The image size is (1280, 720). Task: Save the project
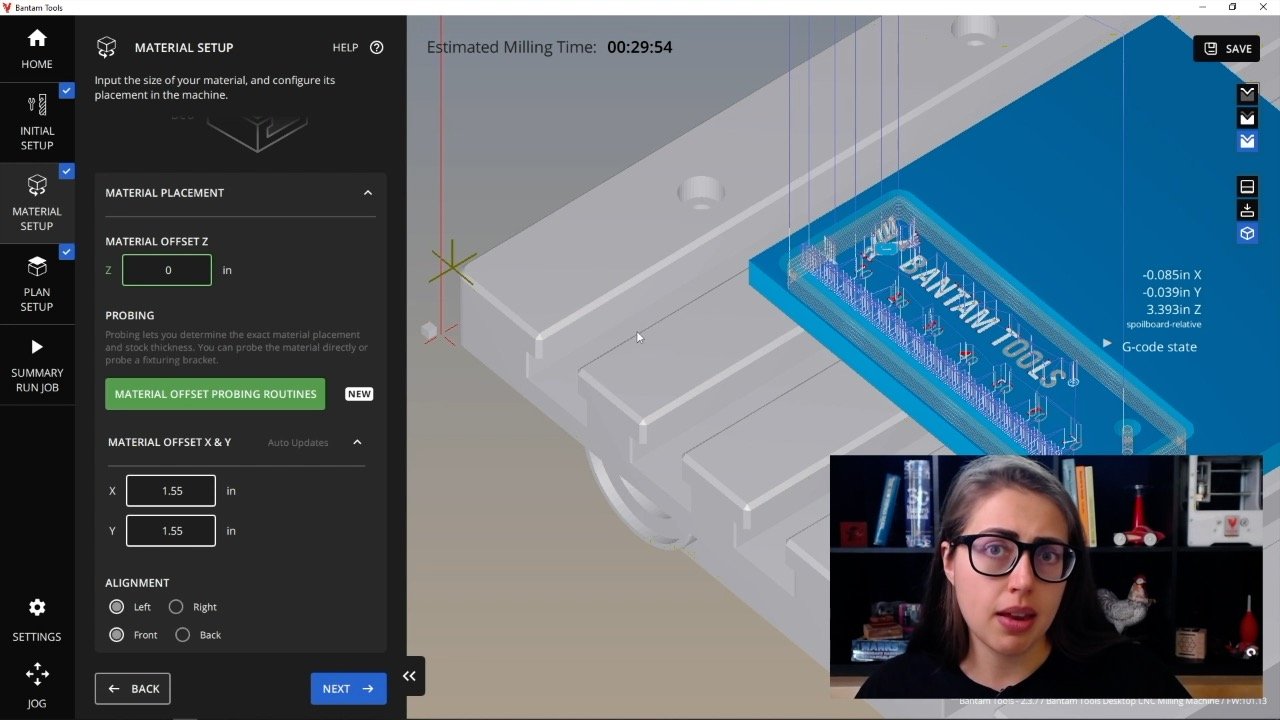pyautogui.click(x=1226, y=48)
